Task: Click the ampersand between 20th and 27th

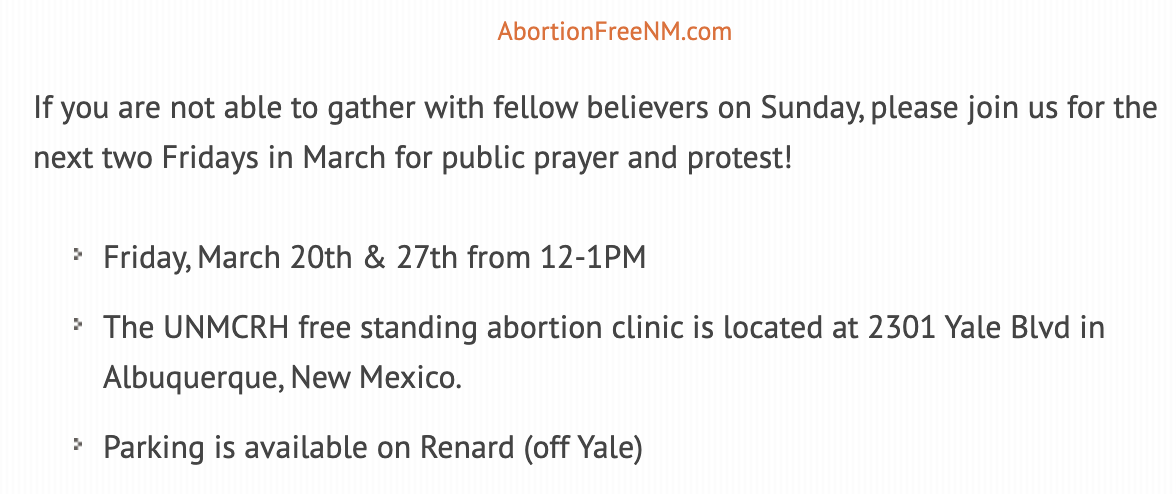Action: point(374,258)
